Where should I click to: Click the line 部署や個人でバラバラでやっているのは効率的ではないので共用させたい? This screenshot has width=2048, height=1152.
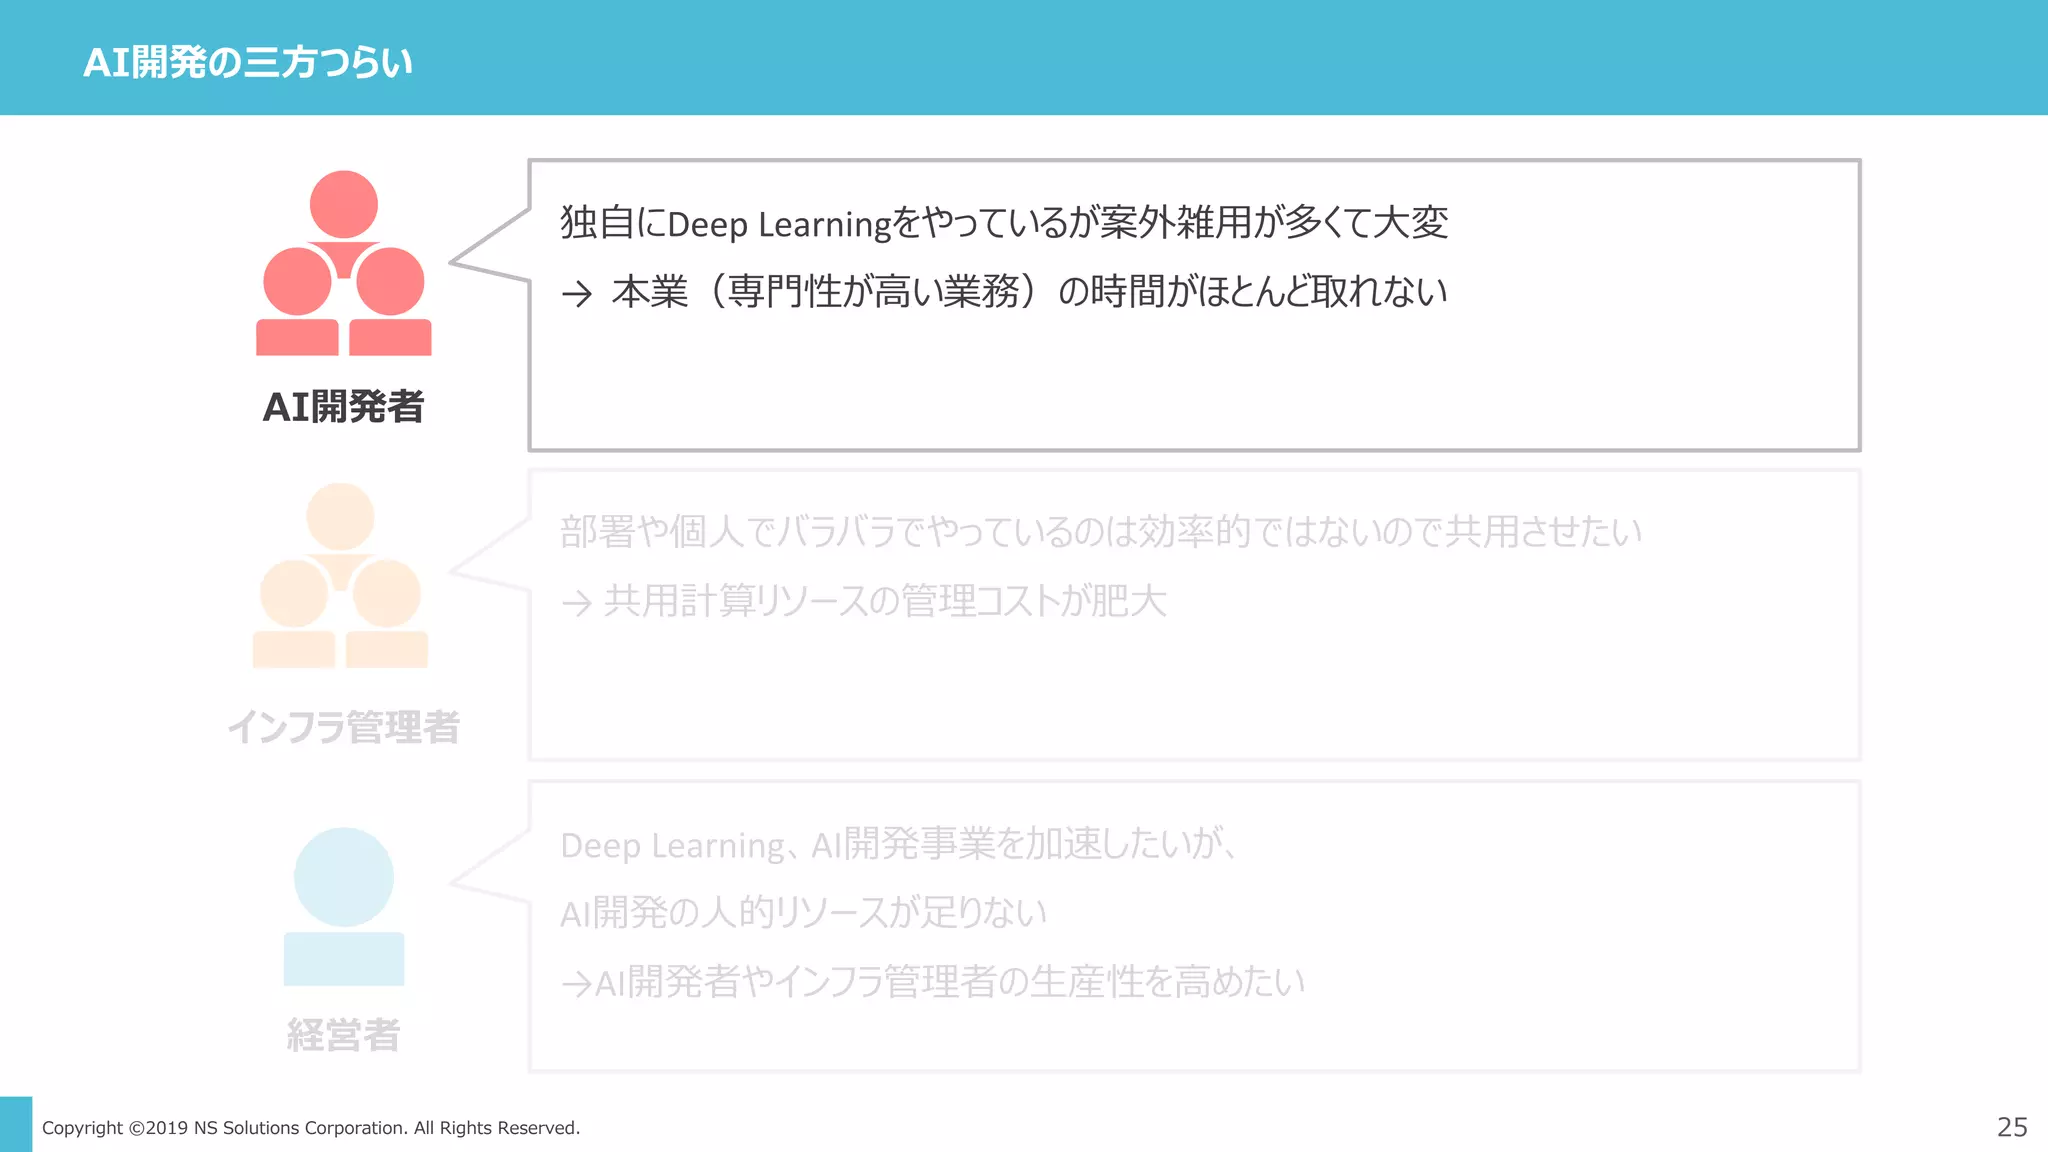coord(1101,532)
